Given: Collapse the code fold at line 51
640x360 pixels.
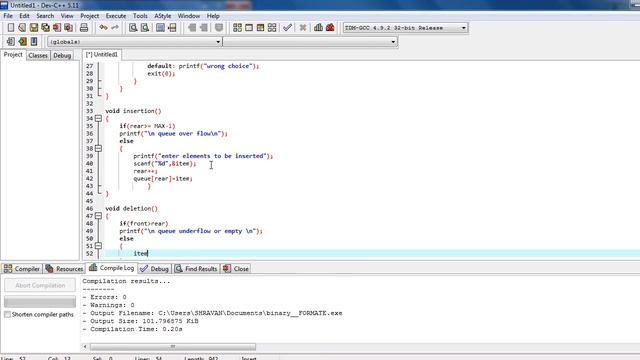Looking at the screenshot, I should pyautogui.click(x=98, y=246).
